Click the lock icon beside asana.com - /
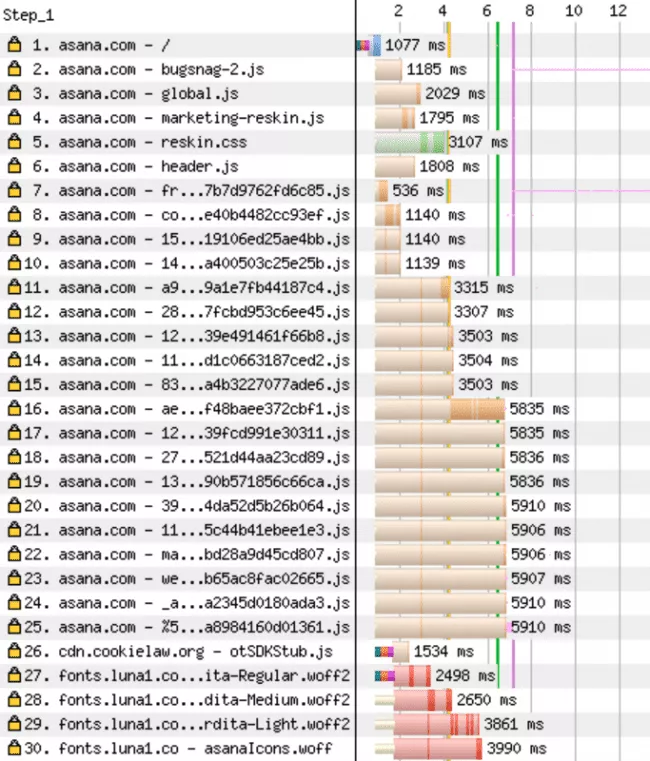The height and width of the screenshot is (761, 650). click(14, 46)
